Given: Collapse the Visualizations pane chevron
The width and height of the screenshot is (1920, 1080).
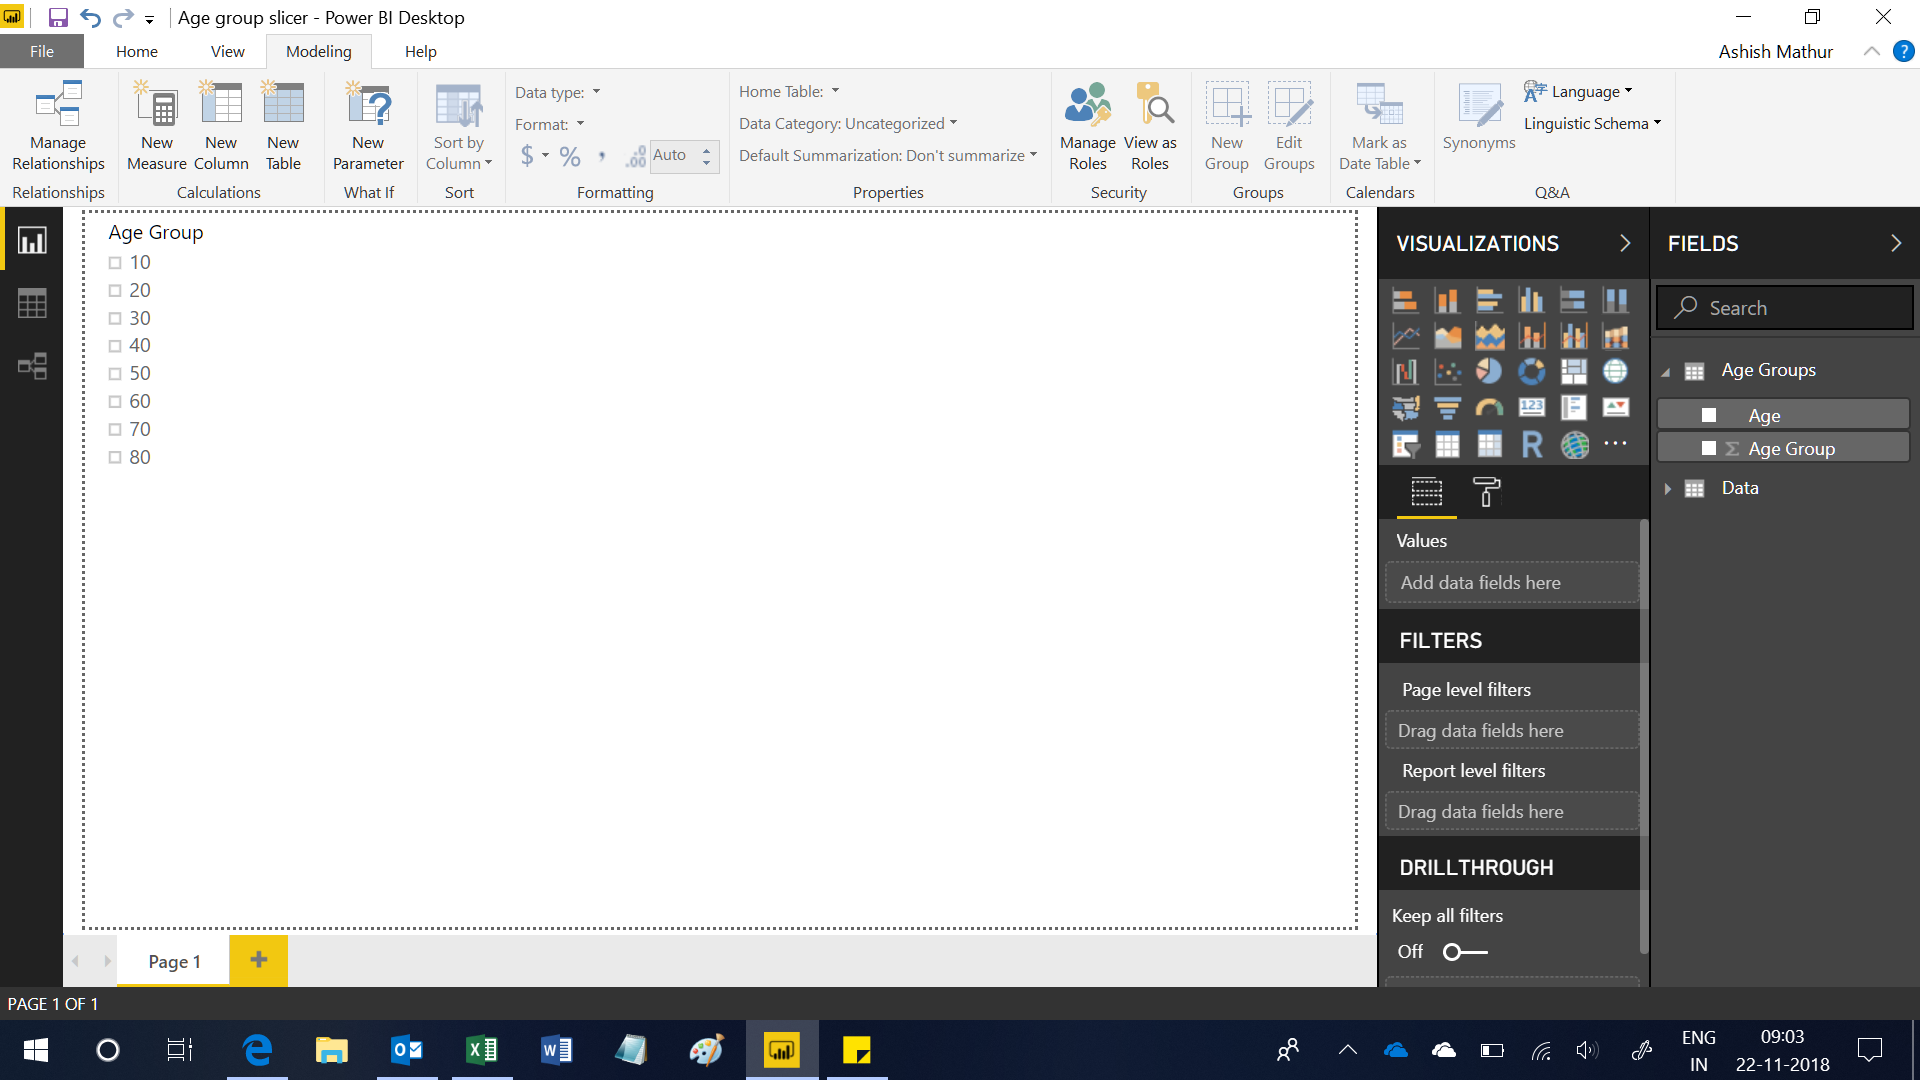Looking at the screenshot, I should click(x=1625, y=243).
